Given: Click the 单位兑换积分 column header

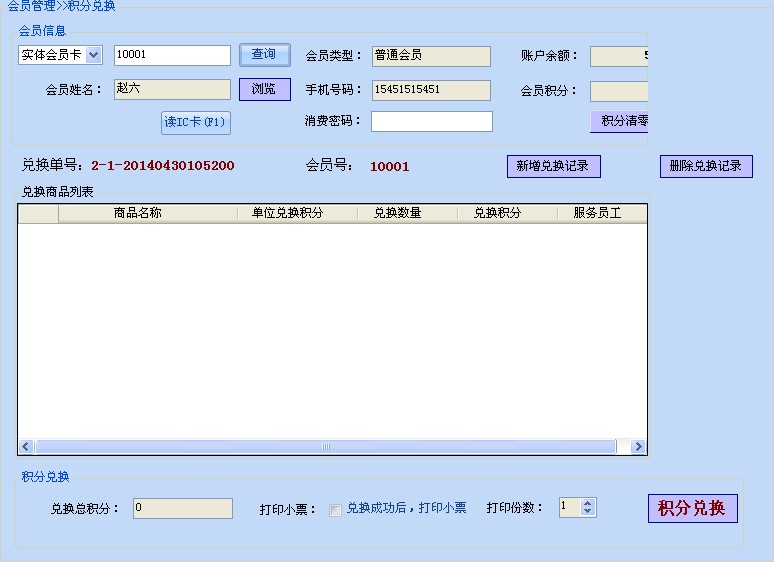Looking at the screenshot, I should pos(297,213).
